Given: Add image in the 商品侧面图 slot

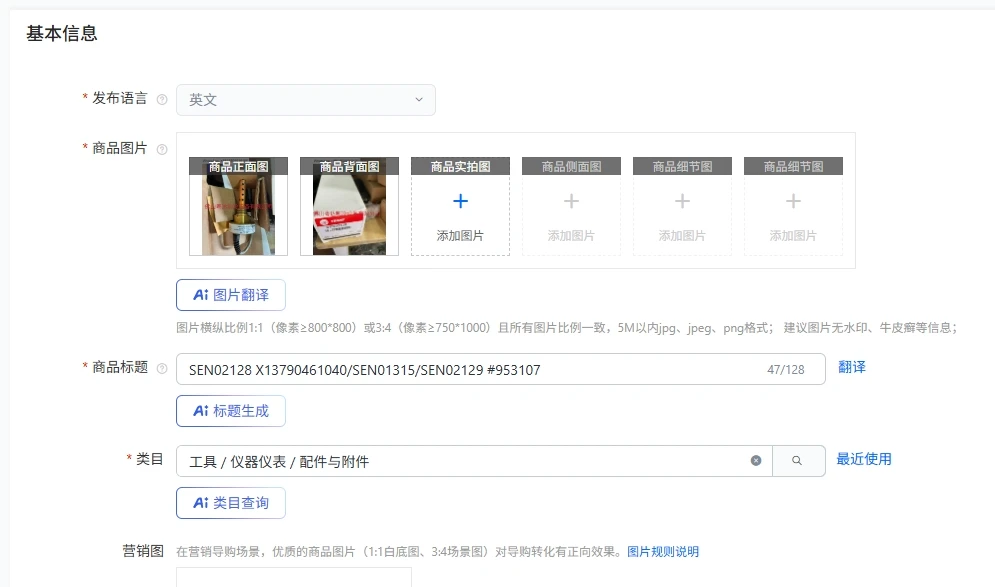Looking at the screenshot, I should tap(572, 206).
